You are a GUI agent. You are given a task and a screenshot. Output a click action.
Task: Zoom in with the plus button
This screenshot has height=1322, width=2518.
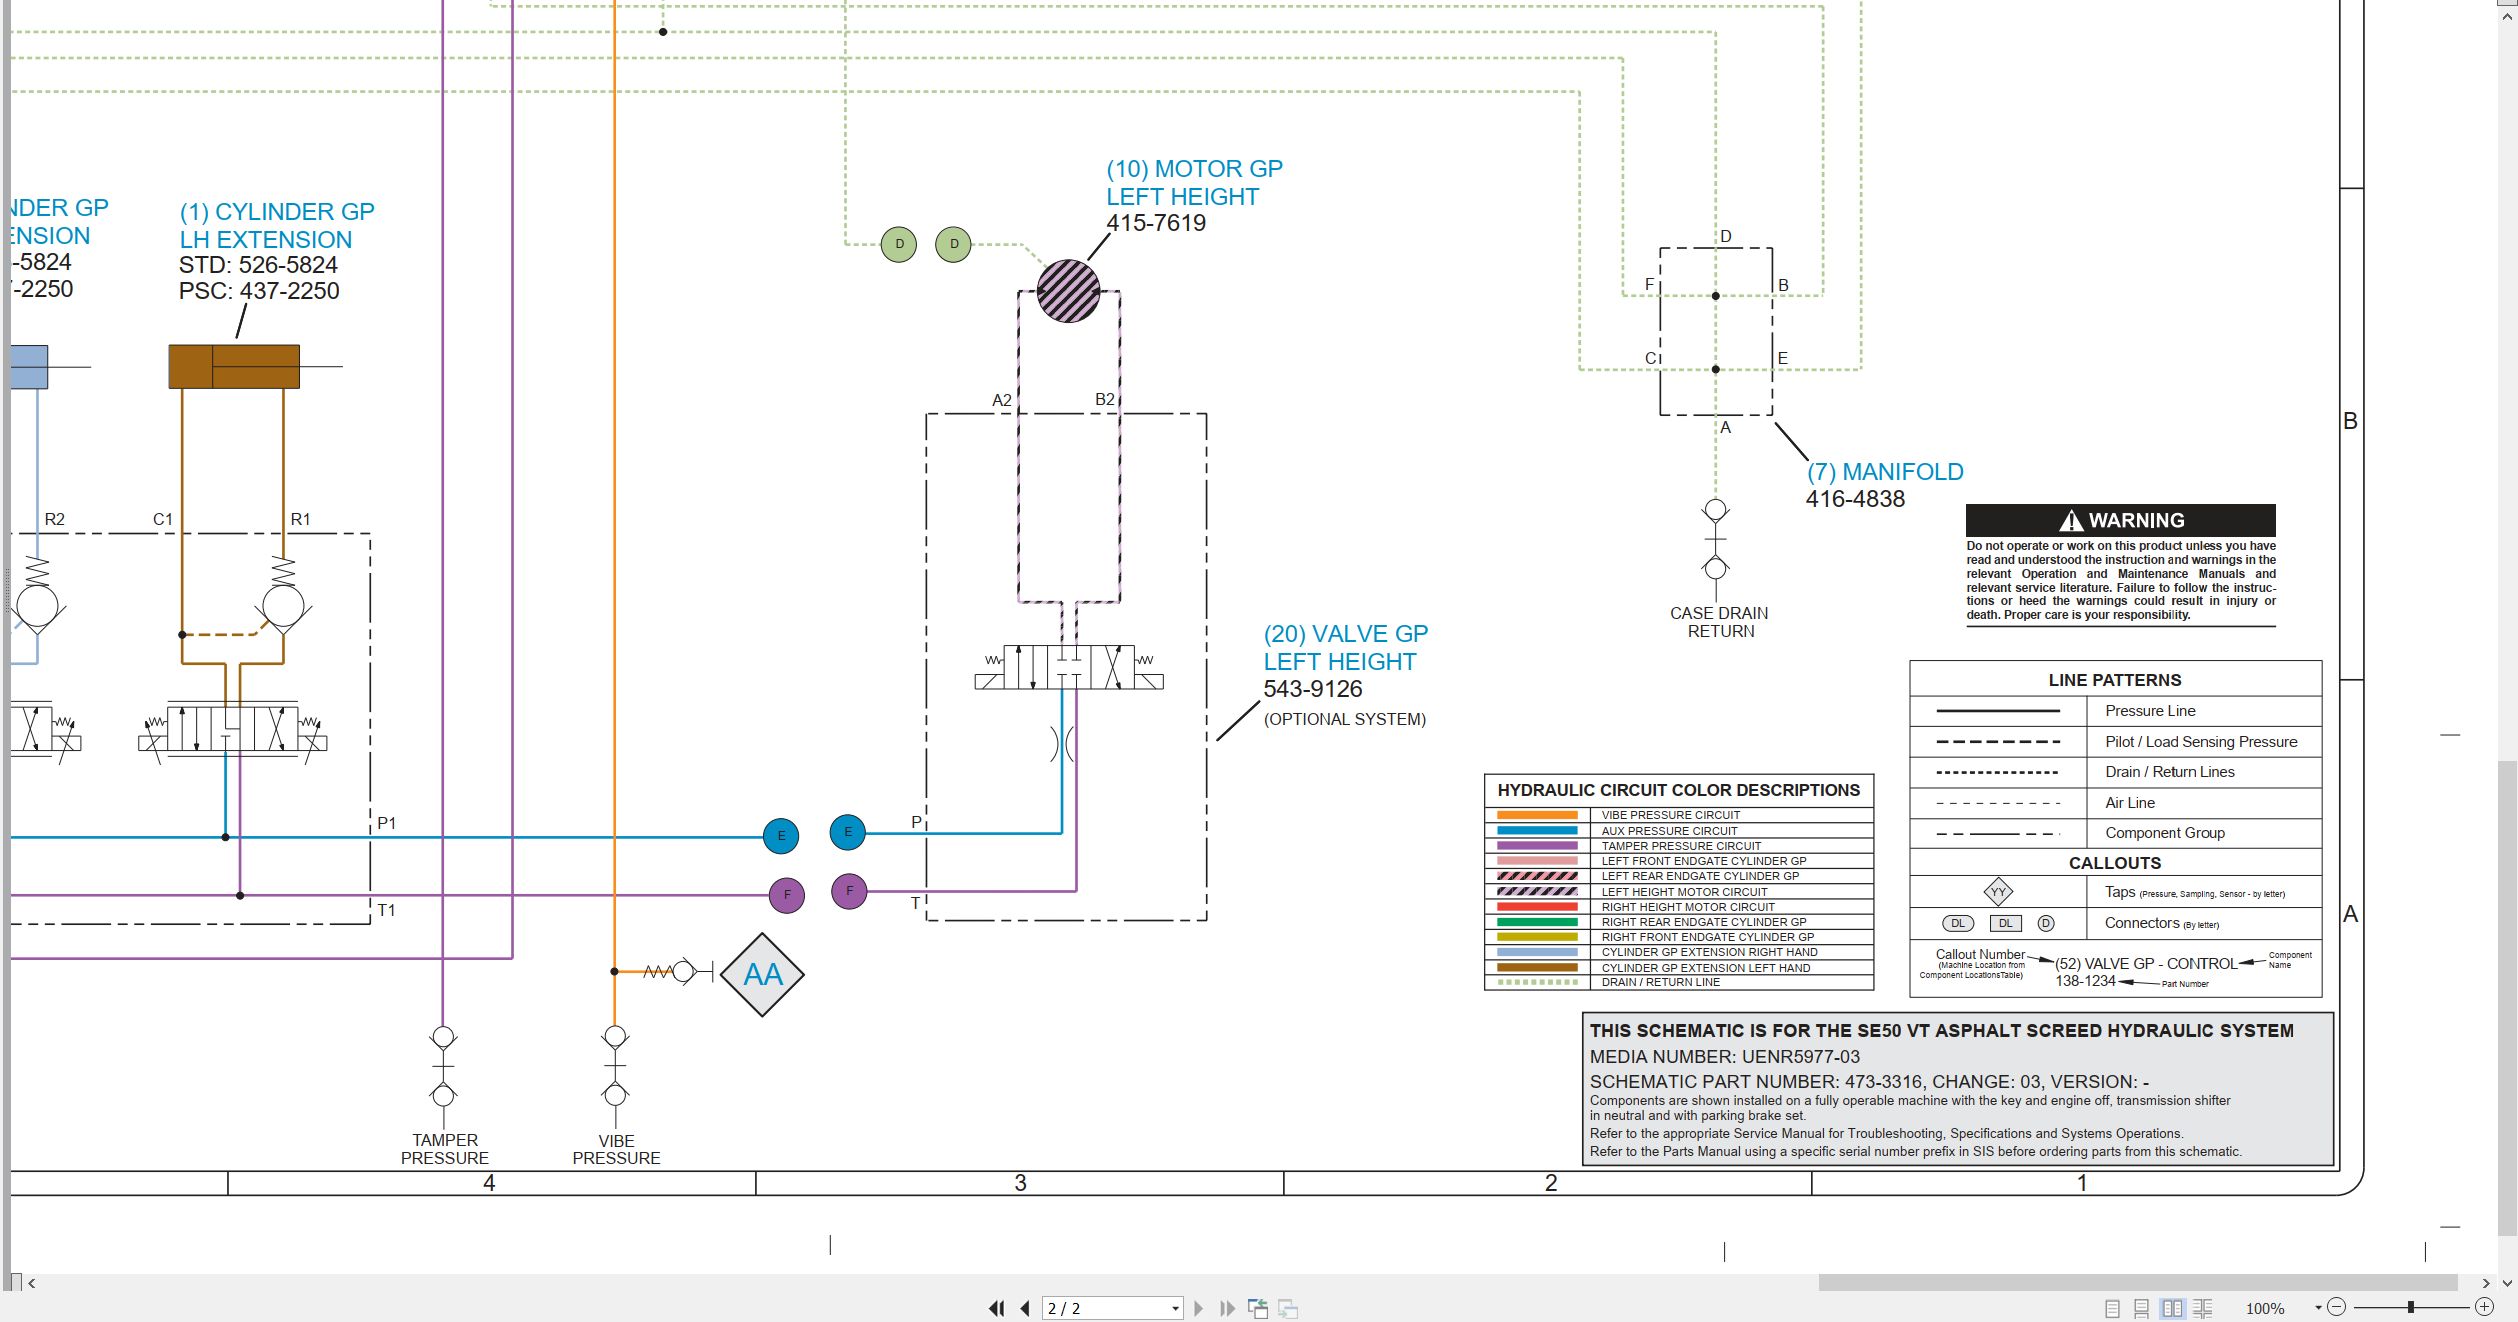click(2484, 1307)
